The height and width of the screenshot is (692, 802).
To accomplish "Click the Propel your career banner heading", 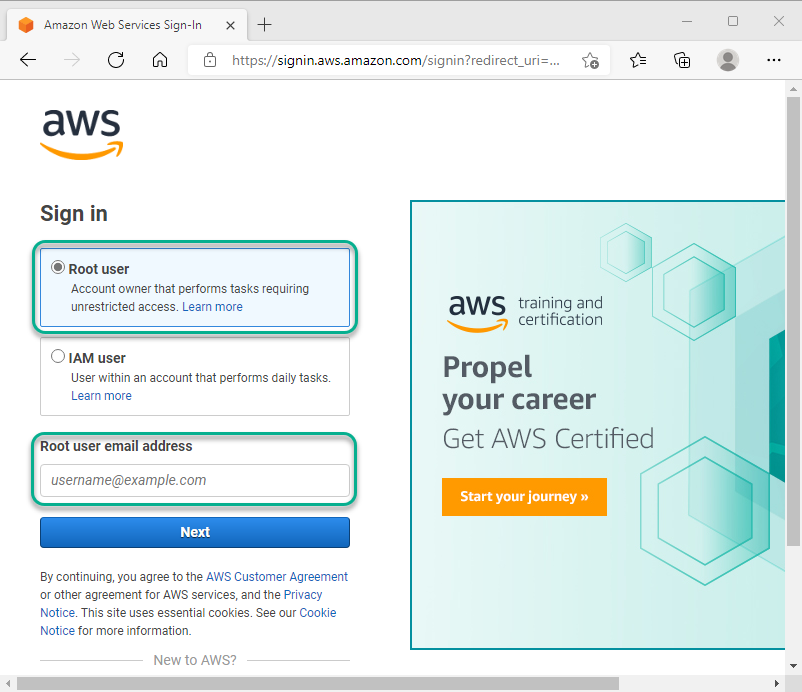I will pos(519,383).
